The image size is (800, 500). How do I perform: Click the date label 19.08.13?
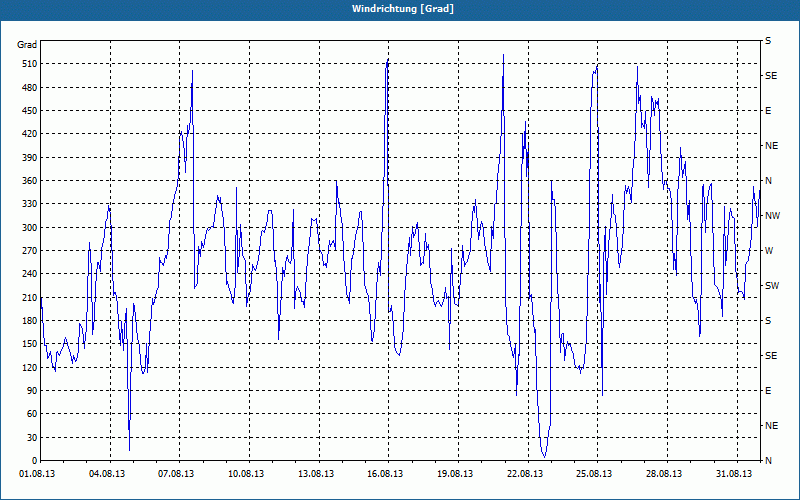pos(455,474)
